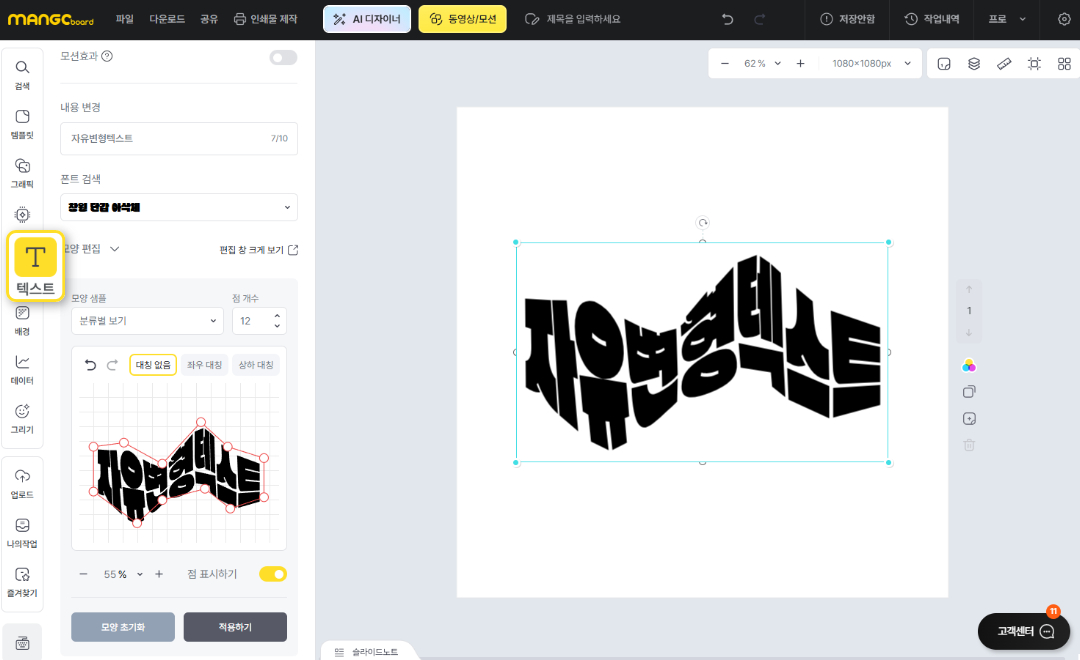Click the 모양 초기화 reset button
This screenshot has height=660, width=1080.
123,627
